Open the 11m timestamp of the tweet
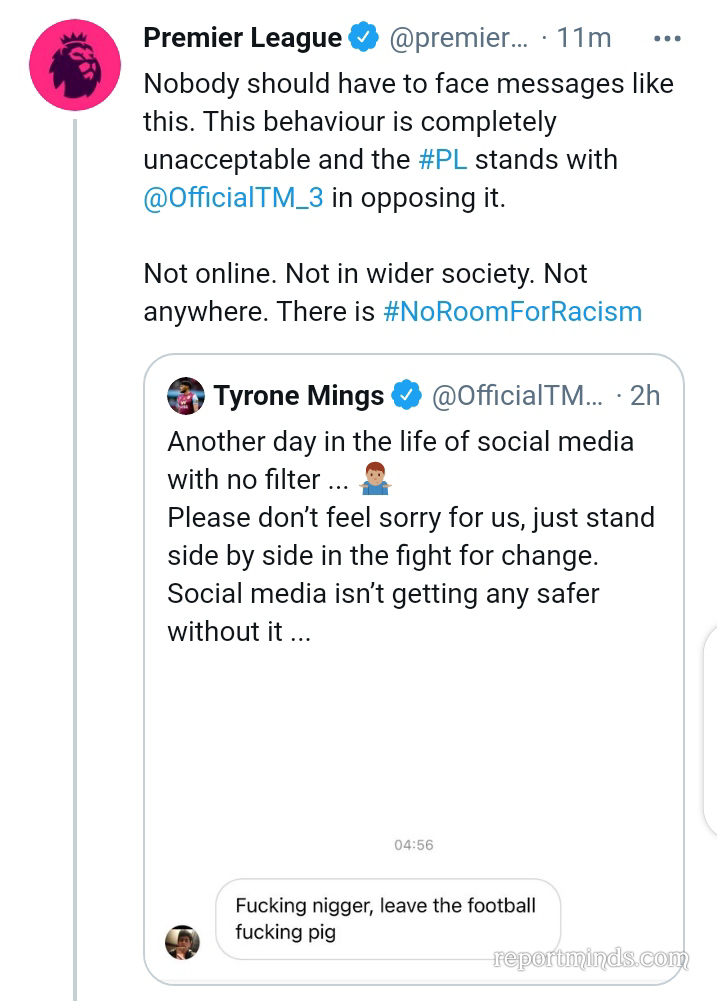Image resolution: width=717 pixels, height=1001 pixels. (x=583, y=39)
